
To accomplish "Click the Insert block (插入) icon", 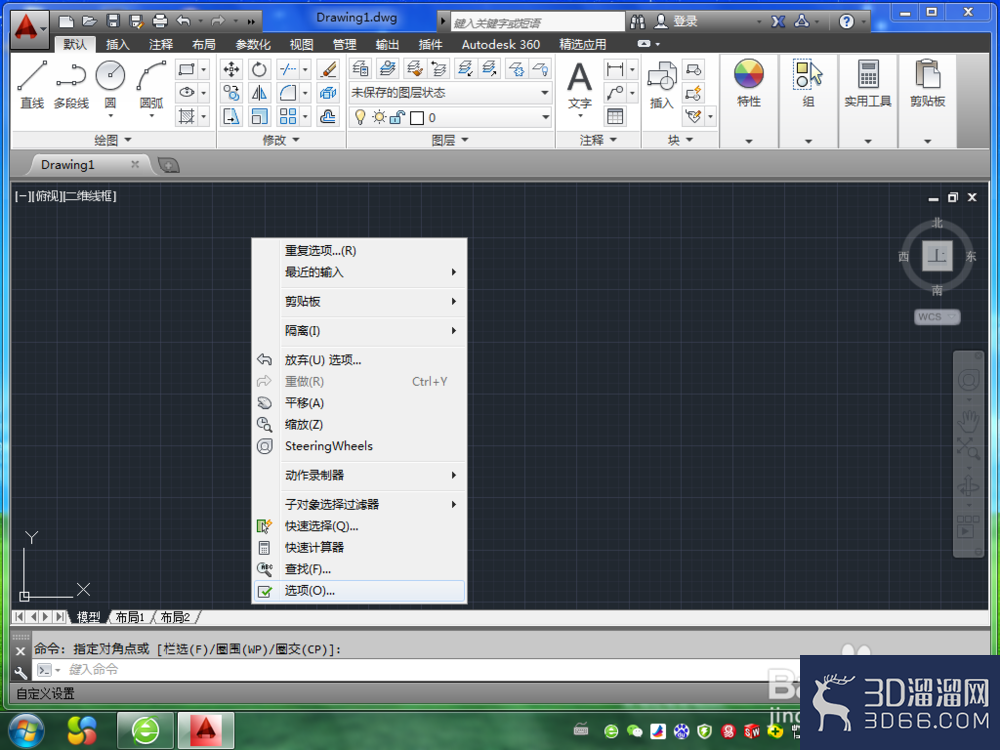I will tap(661, 84).
